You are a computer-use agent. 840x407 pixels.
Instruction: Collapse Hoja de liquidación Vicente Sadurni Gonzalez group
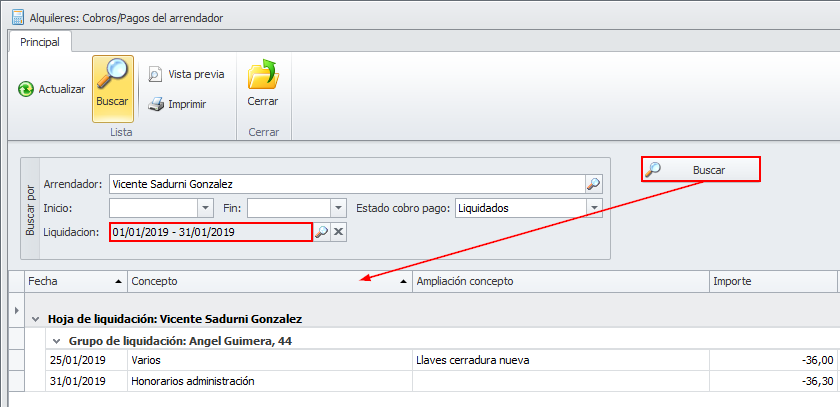pos(35,319)
